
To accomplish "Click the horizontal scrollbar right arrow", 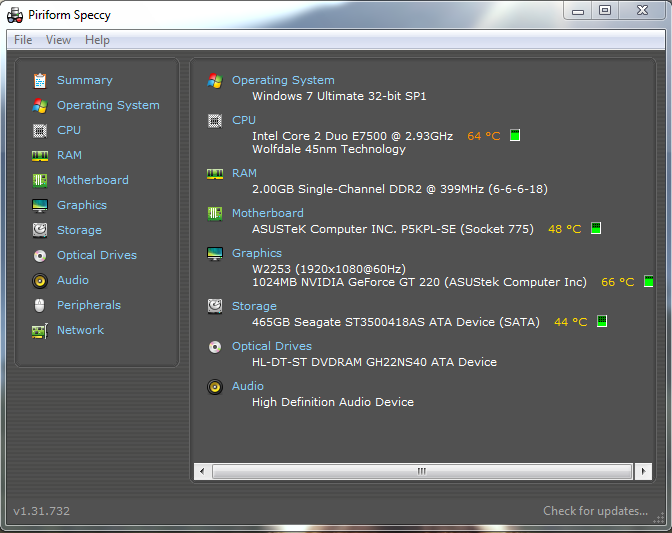I will point(644,471).
